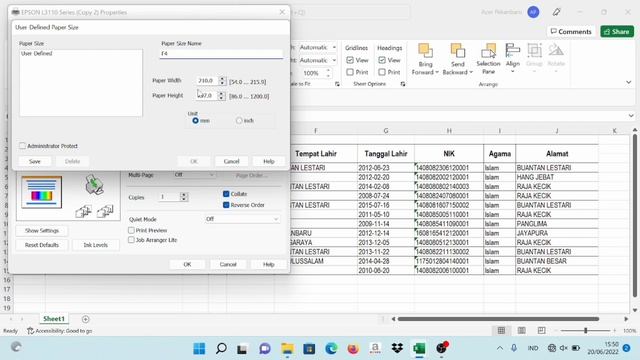Expand Send Backward dropdown arrow

471,72
